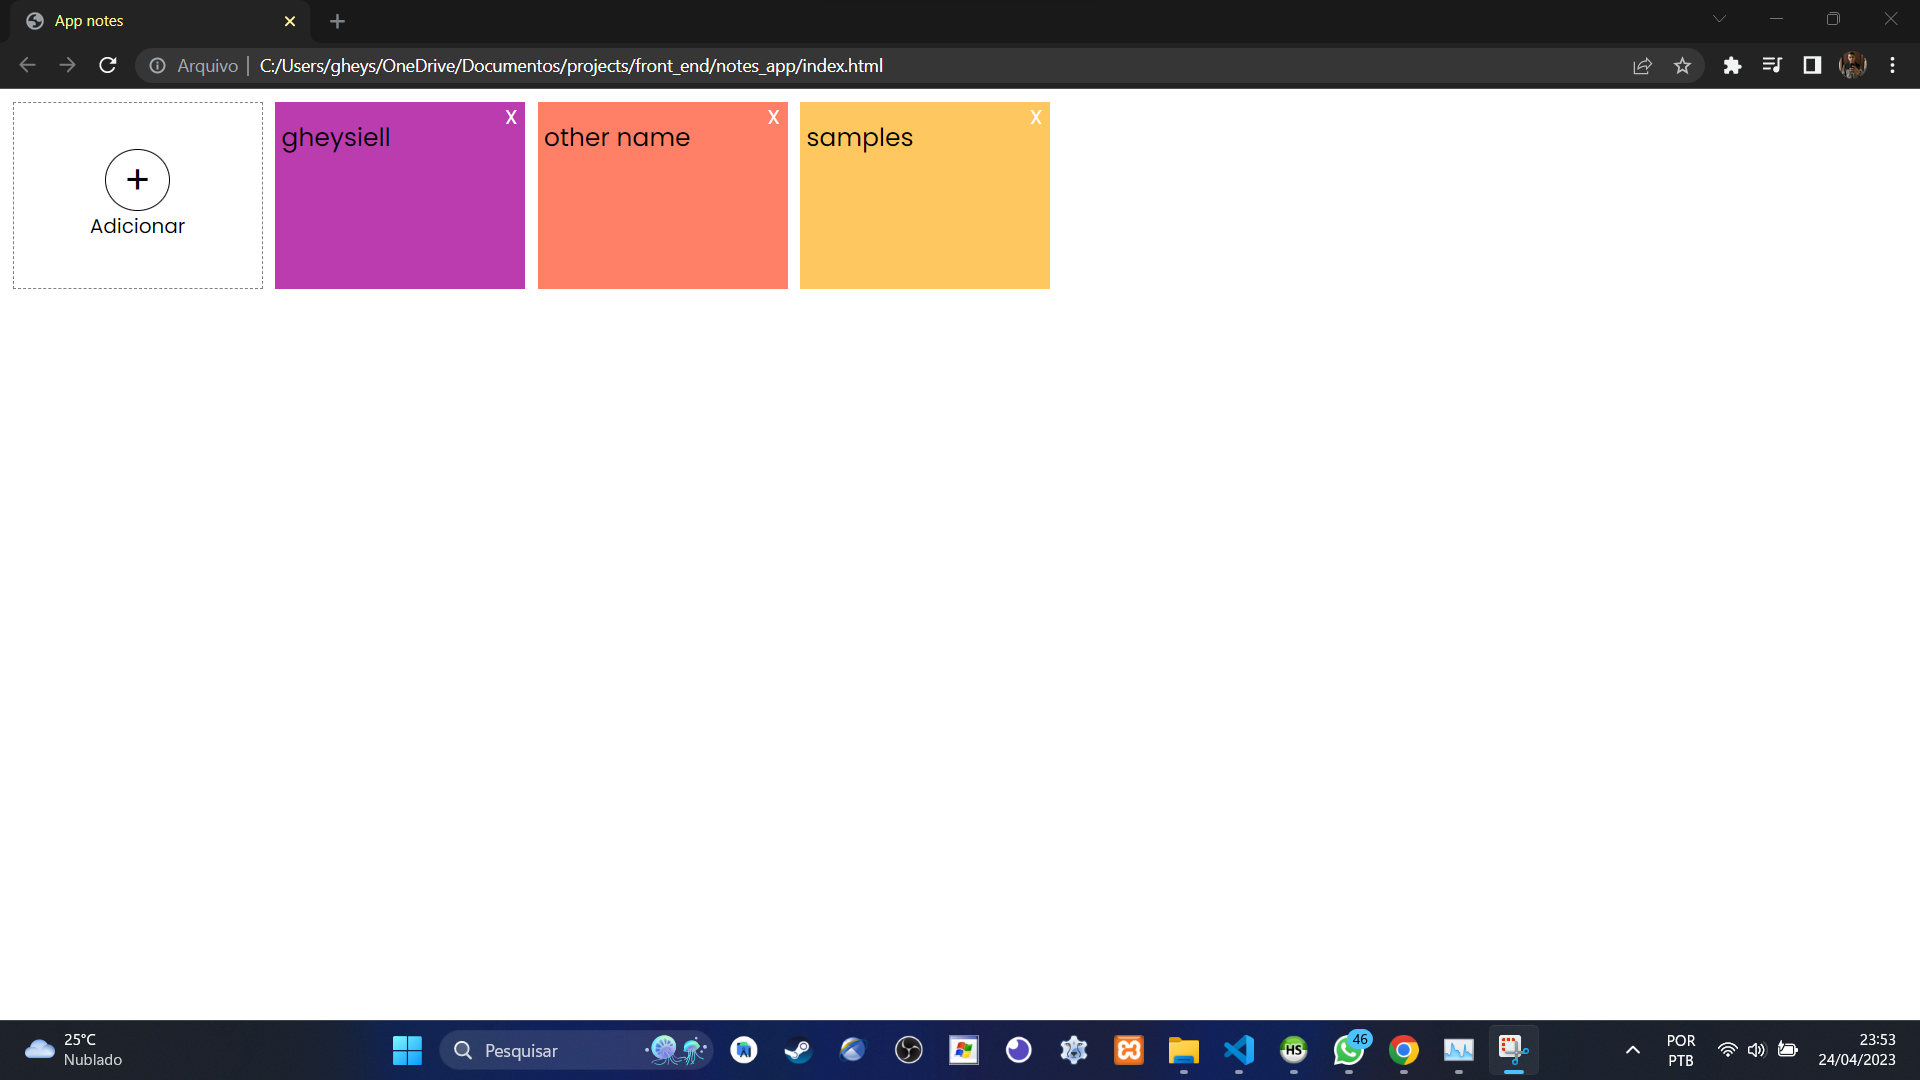Show hidden system tray icons
Image resolution: width=1920 pixels, height=1080 pixels.
(x=1632, y=1050)
